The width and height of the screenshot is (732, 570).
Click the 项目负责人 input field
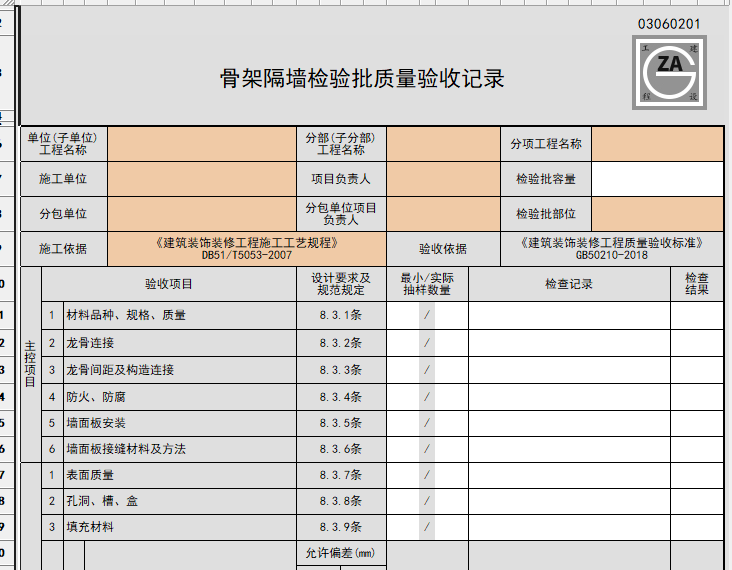coord(442,179)
